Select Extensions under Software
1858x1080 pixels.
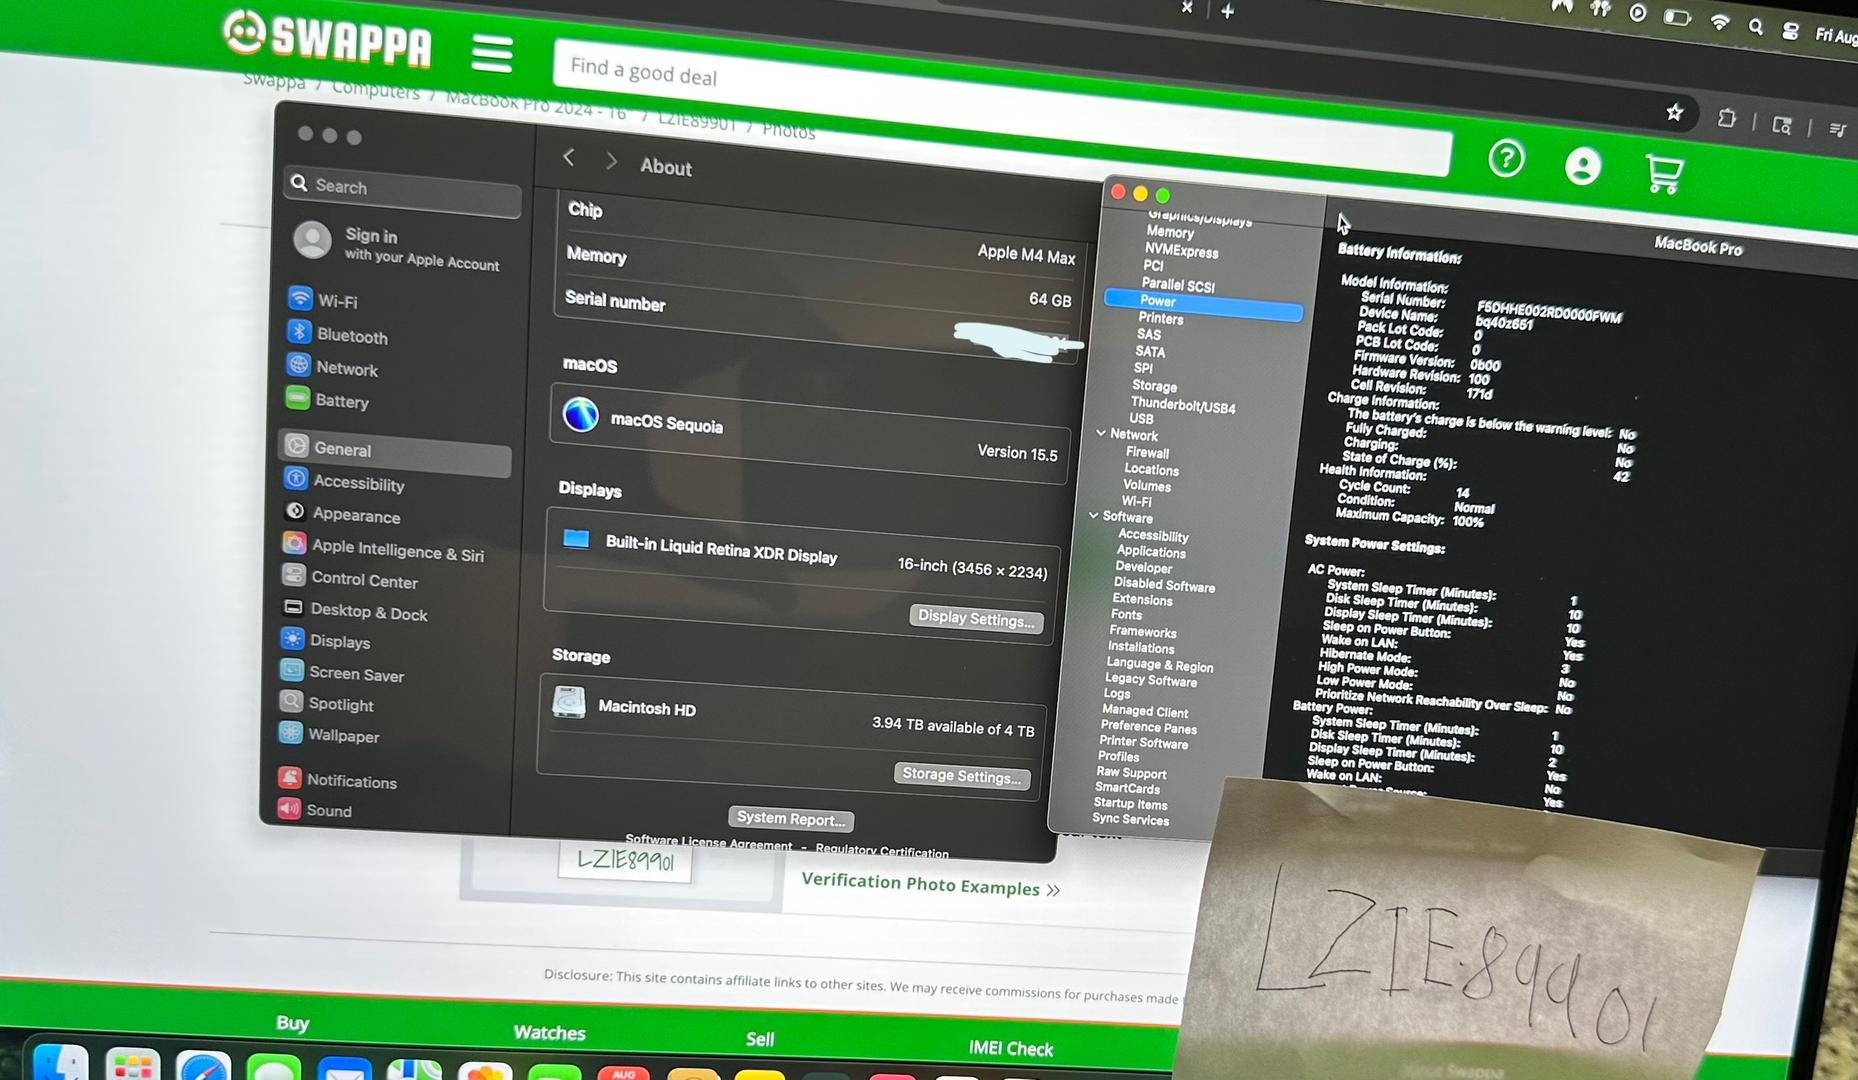tap(1142, 599)
